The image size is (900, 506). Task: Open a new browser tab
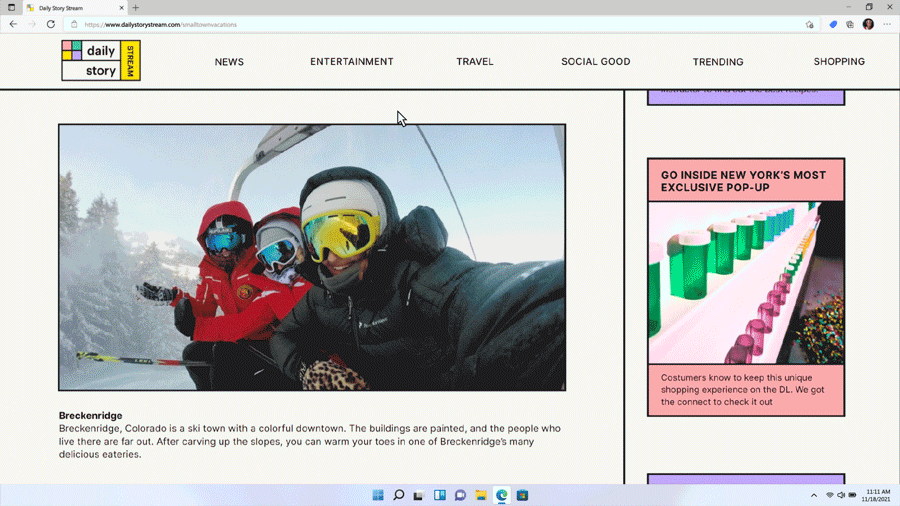click(x=136, y=8)
